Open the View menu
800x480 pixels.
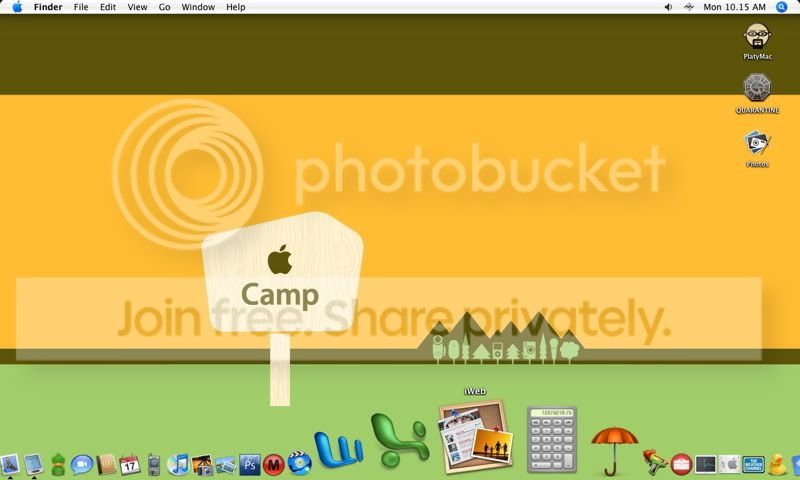tap(137, 7)
